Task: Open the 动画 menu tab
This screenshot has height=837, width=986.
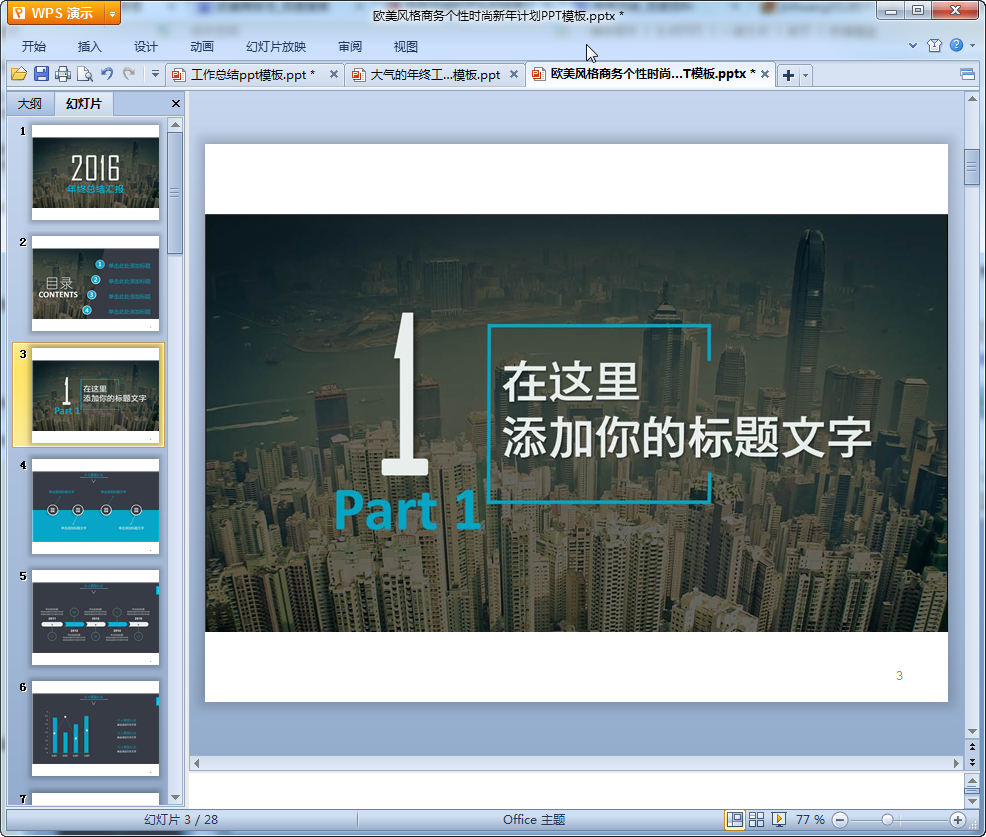Action: (x=202, y=47)
